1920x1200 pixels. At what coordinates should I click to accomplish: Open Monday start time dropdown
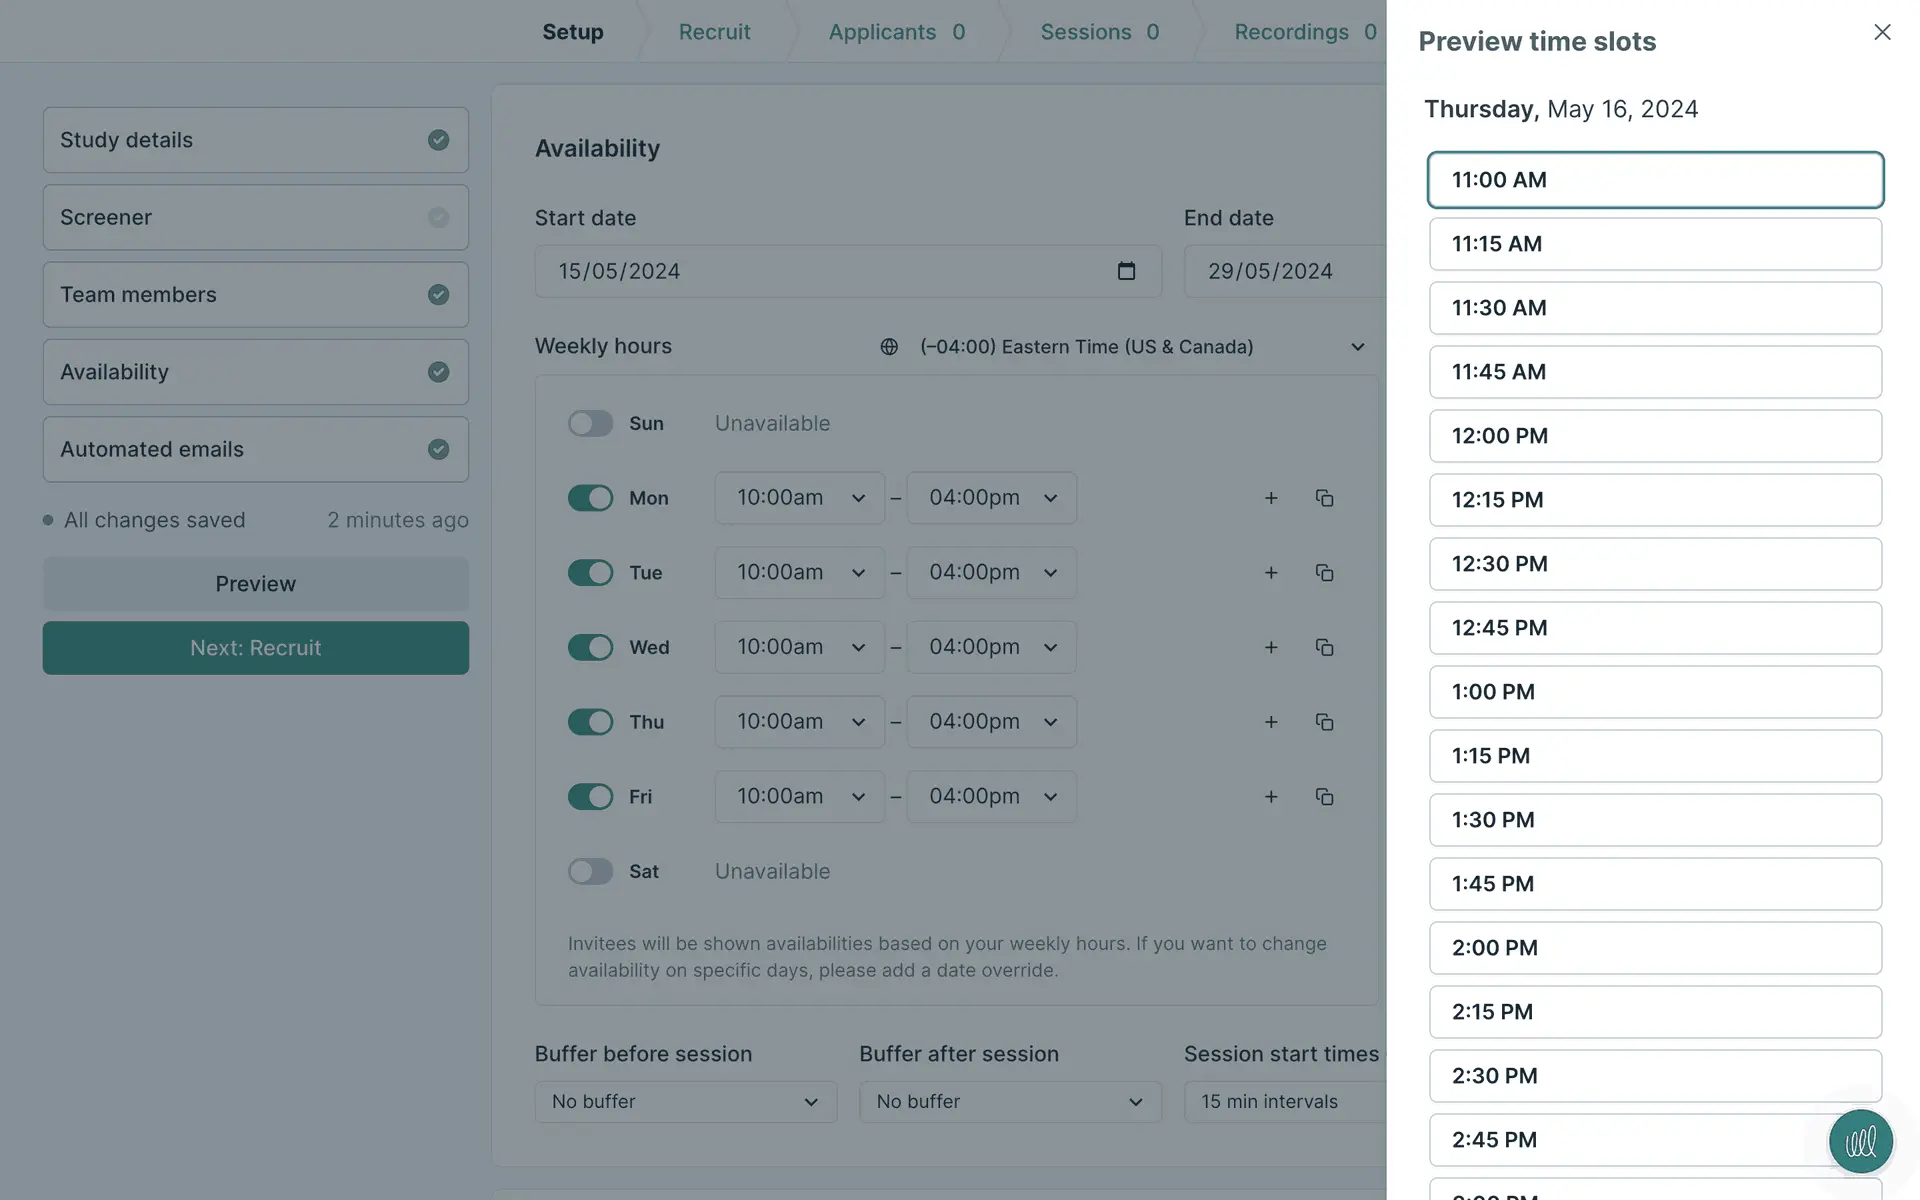[799, 498]
